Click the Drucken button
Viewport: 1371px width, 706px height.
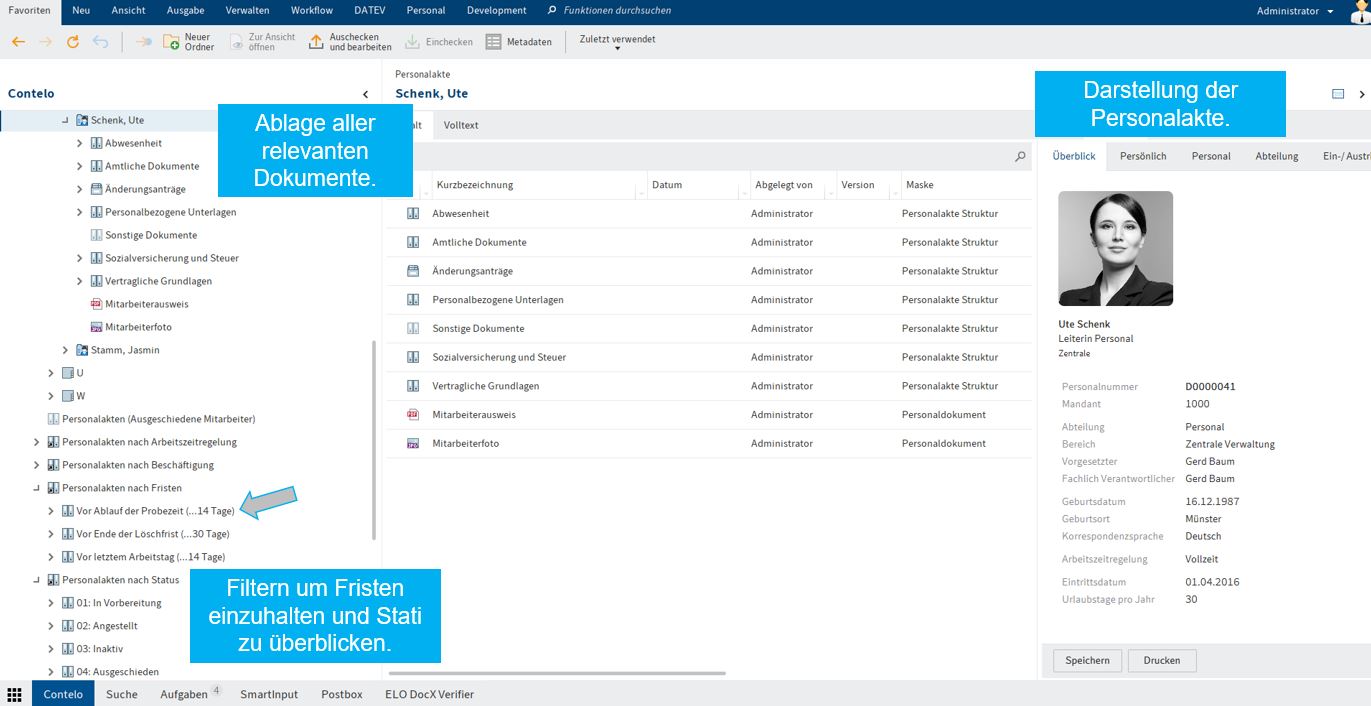1162,660
